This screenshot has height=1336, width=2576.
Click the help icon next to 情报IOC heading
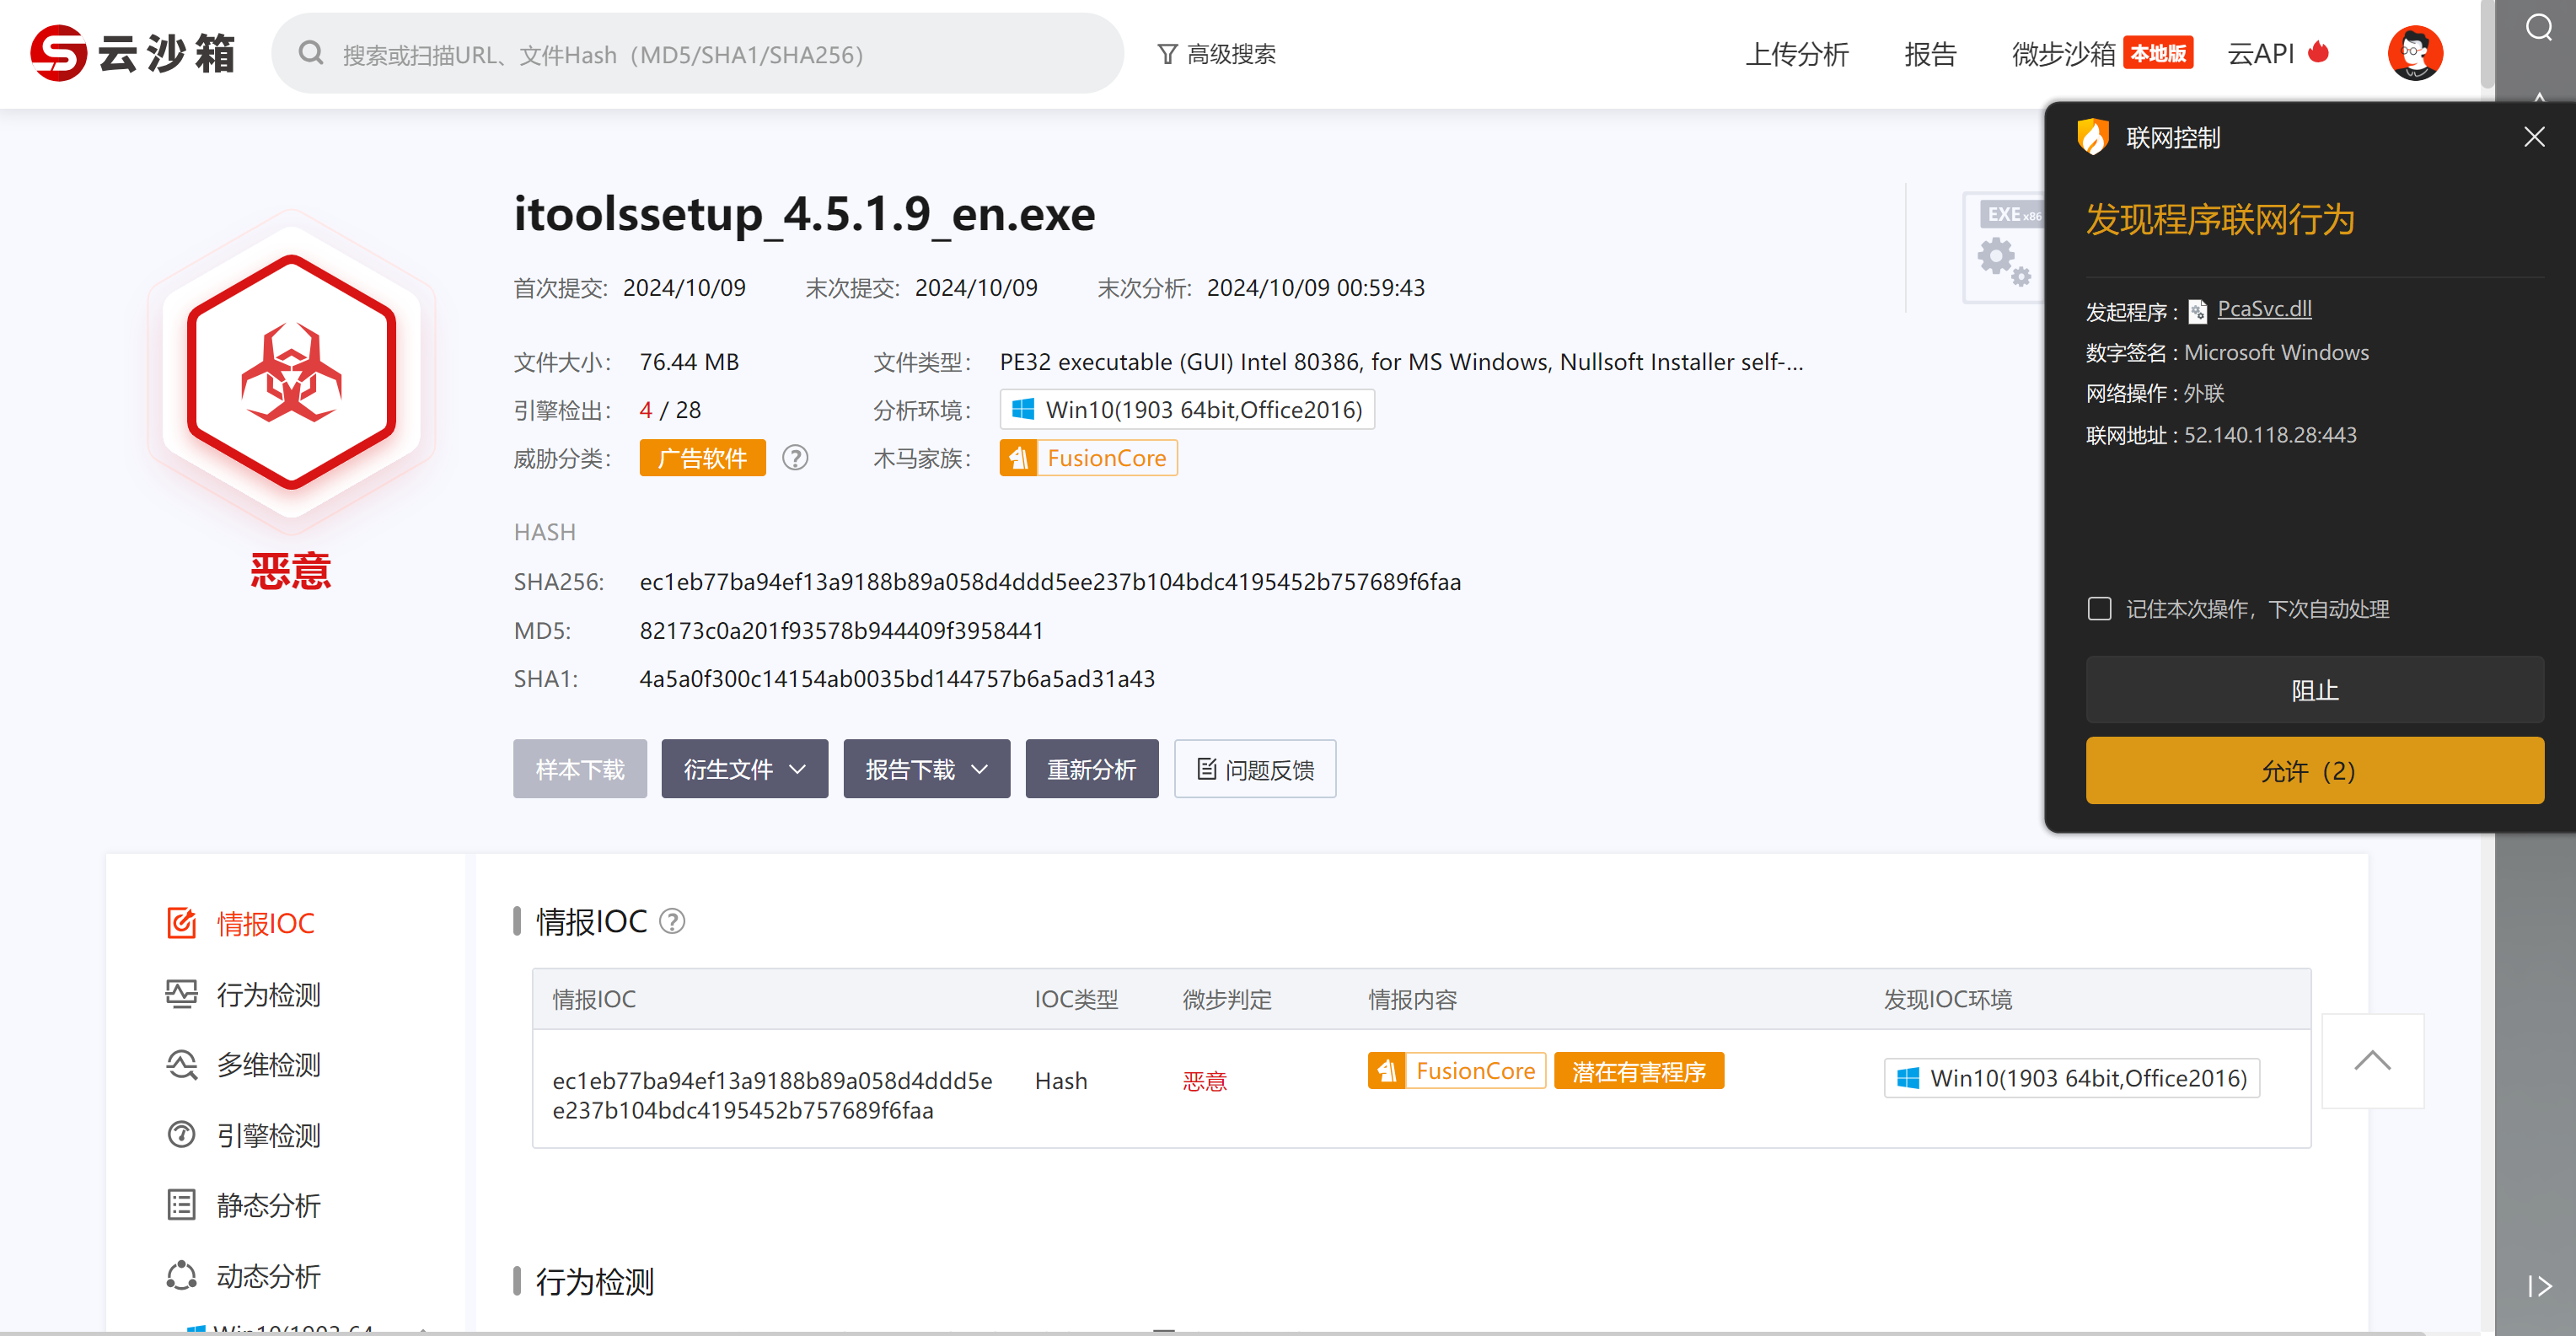pos(673,921)
